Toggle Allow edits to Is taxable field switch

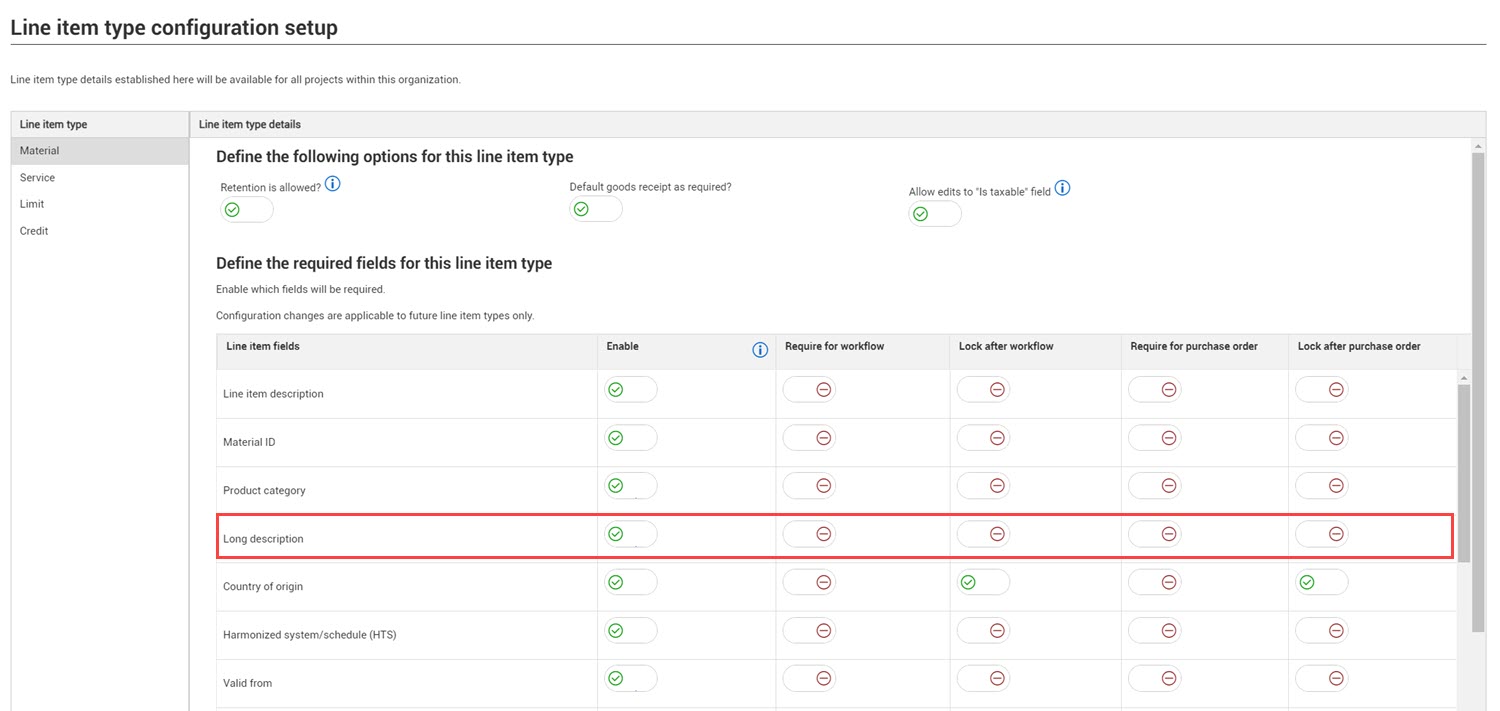(935, 214)
